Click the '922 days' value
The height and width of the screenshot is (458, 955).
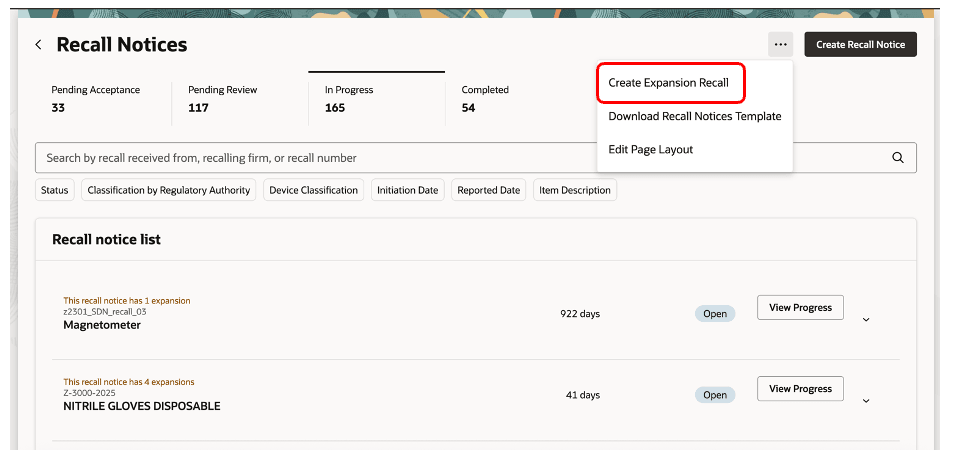click(x=580, y=314)
